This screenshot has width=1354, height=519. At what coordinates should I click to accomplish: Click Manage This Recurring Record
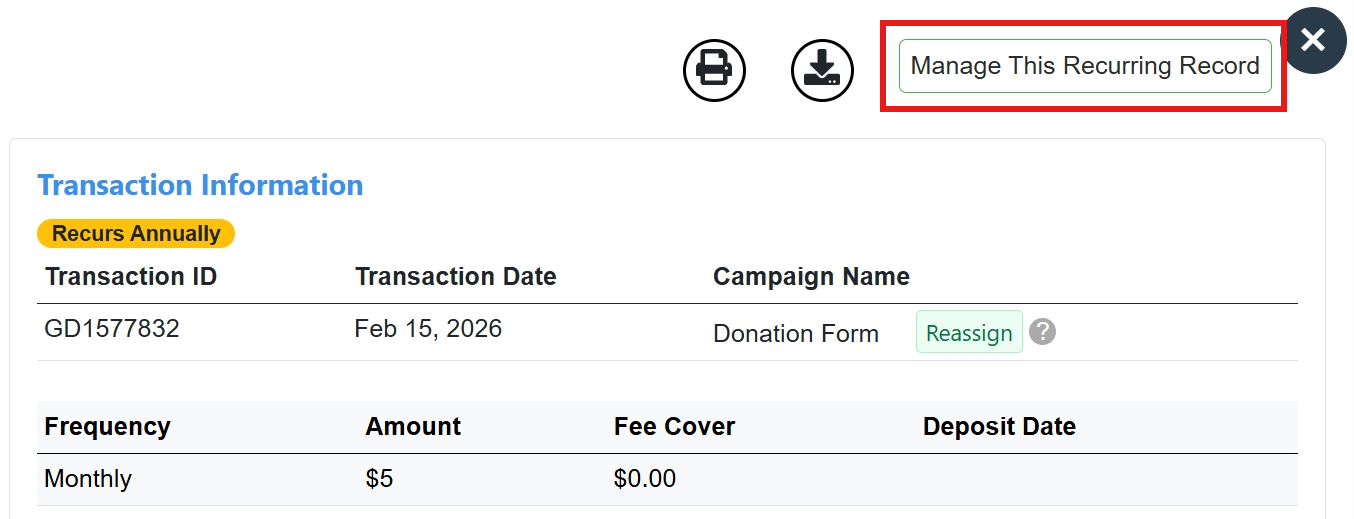[x=1085, y=66]
